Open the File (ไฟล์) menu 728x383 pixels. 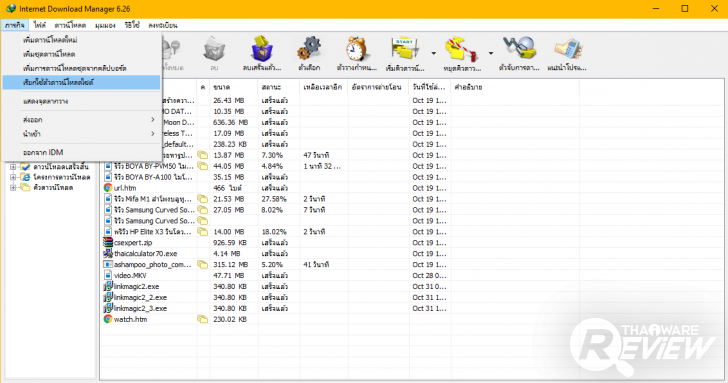[40, 25]
